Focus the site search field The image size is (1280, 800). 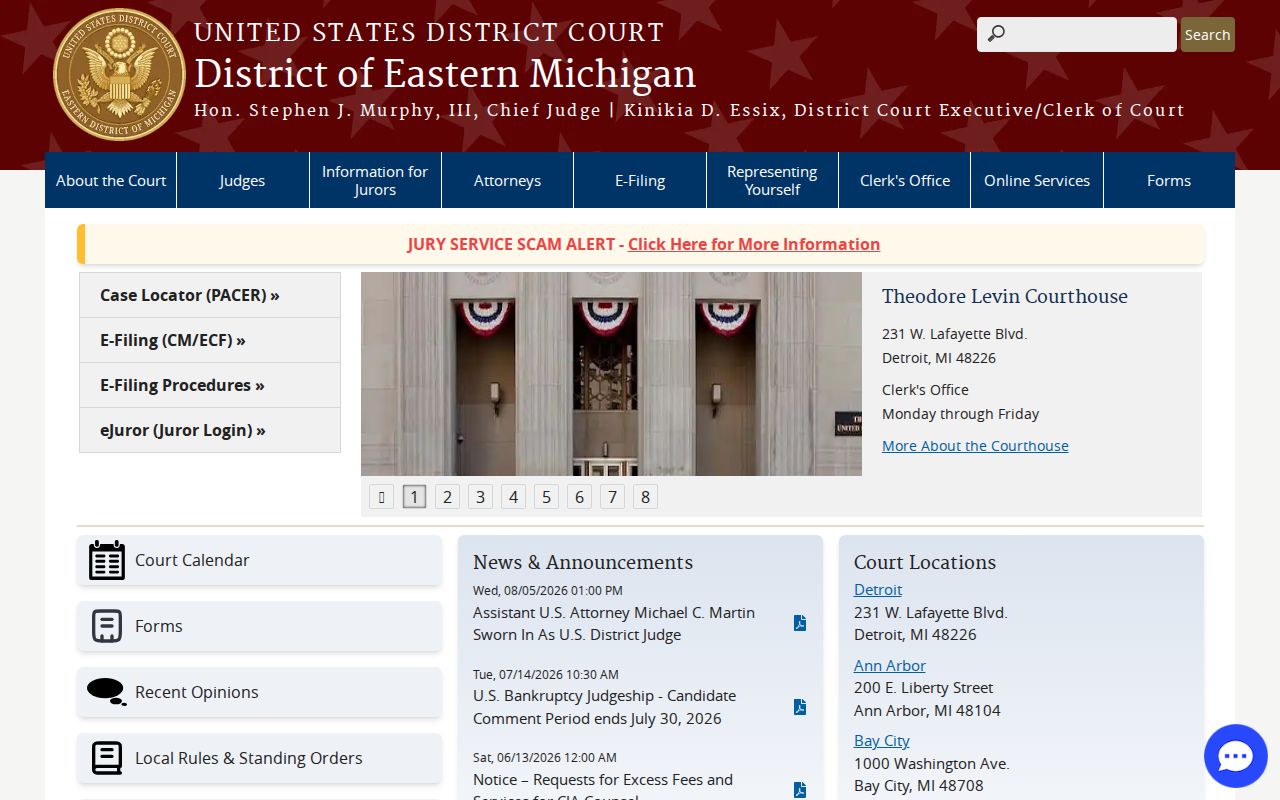1077,34
